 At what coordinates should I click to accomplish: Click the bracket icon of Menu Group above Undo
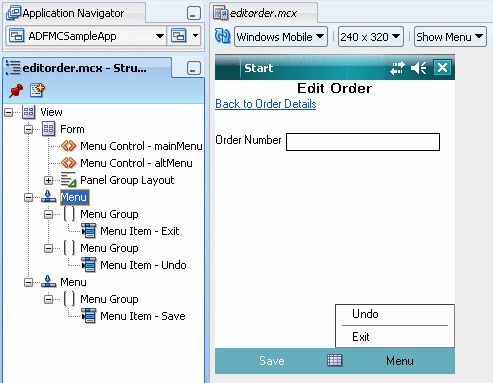[x=69, y=248]
